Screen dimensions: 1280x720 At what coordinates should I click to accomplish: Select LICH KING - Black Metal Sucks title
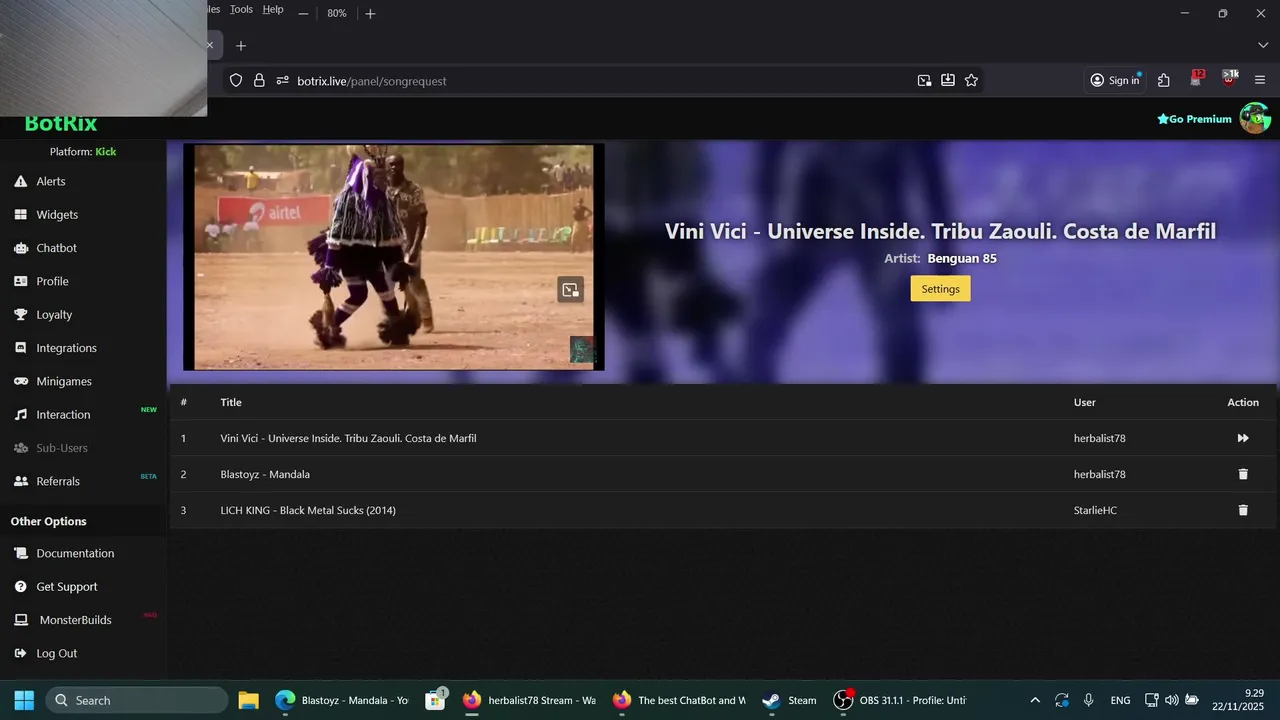308,510
